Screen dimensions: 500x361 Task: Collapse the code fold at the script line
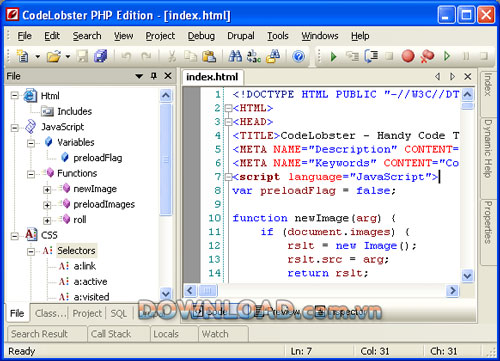(228, 177)
